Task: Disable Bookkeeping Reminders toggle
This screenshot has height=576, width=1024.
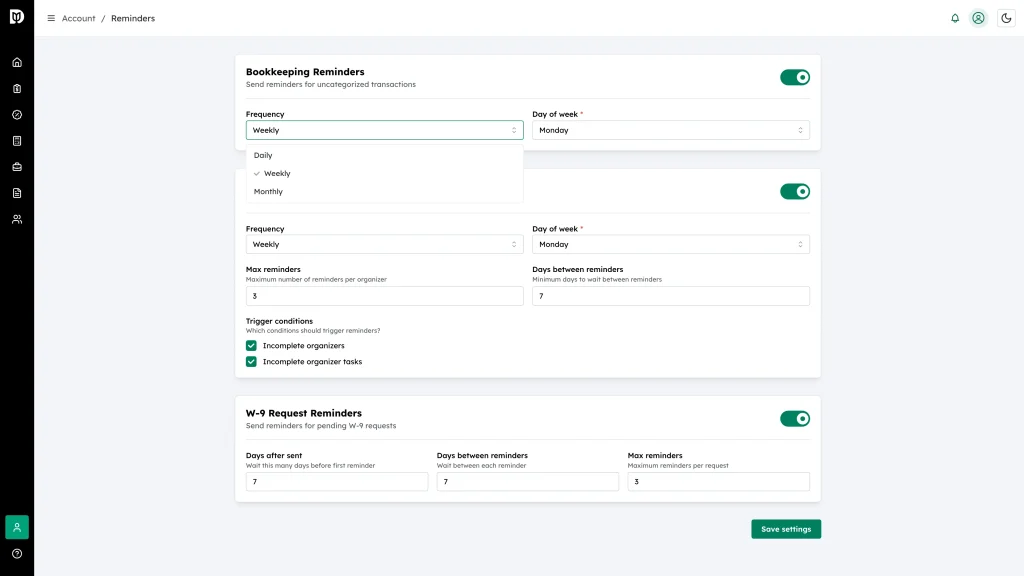Action: (795, 77)
